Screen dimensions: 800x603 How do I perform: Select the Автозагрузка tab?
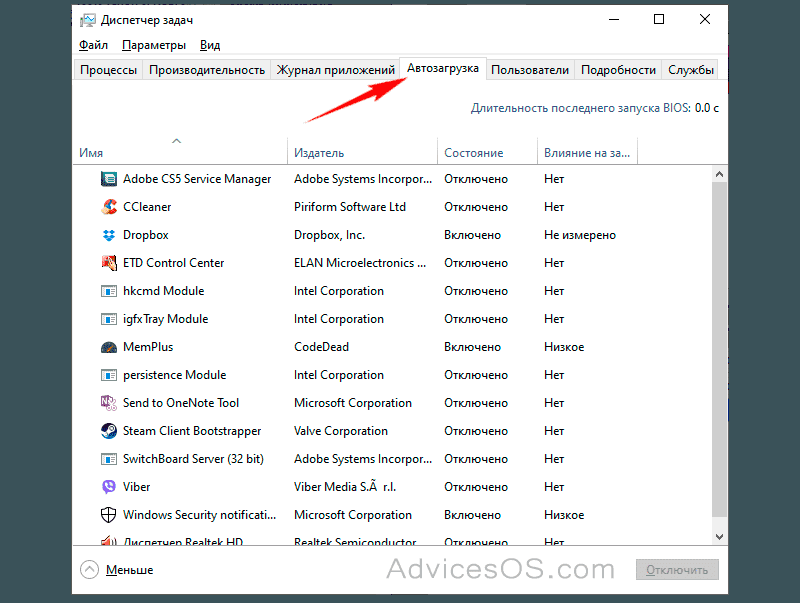tap(443, 68)
